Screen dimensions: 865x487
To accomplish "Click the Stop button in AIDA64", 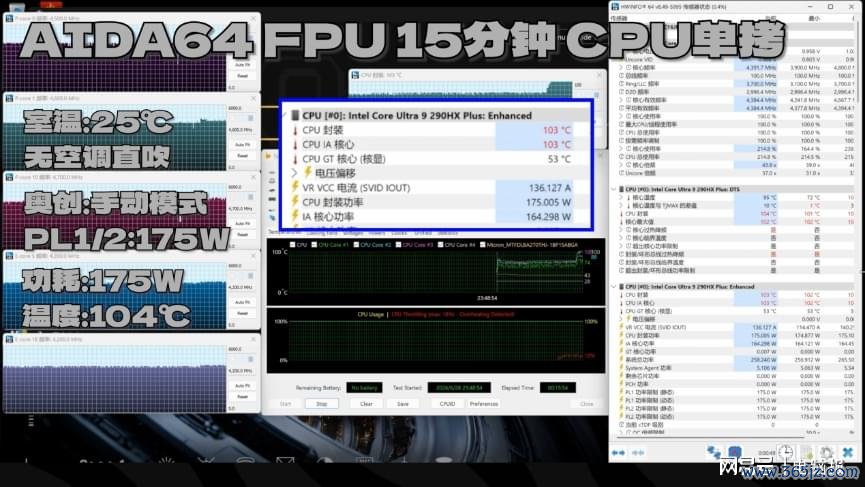I will pyautogui.click(x=322, y=404).
